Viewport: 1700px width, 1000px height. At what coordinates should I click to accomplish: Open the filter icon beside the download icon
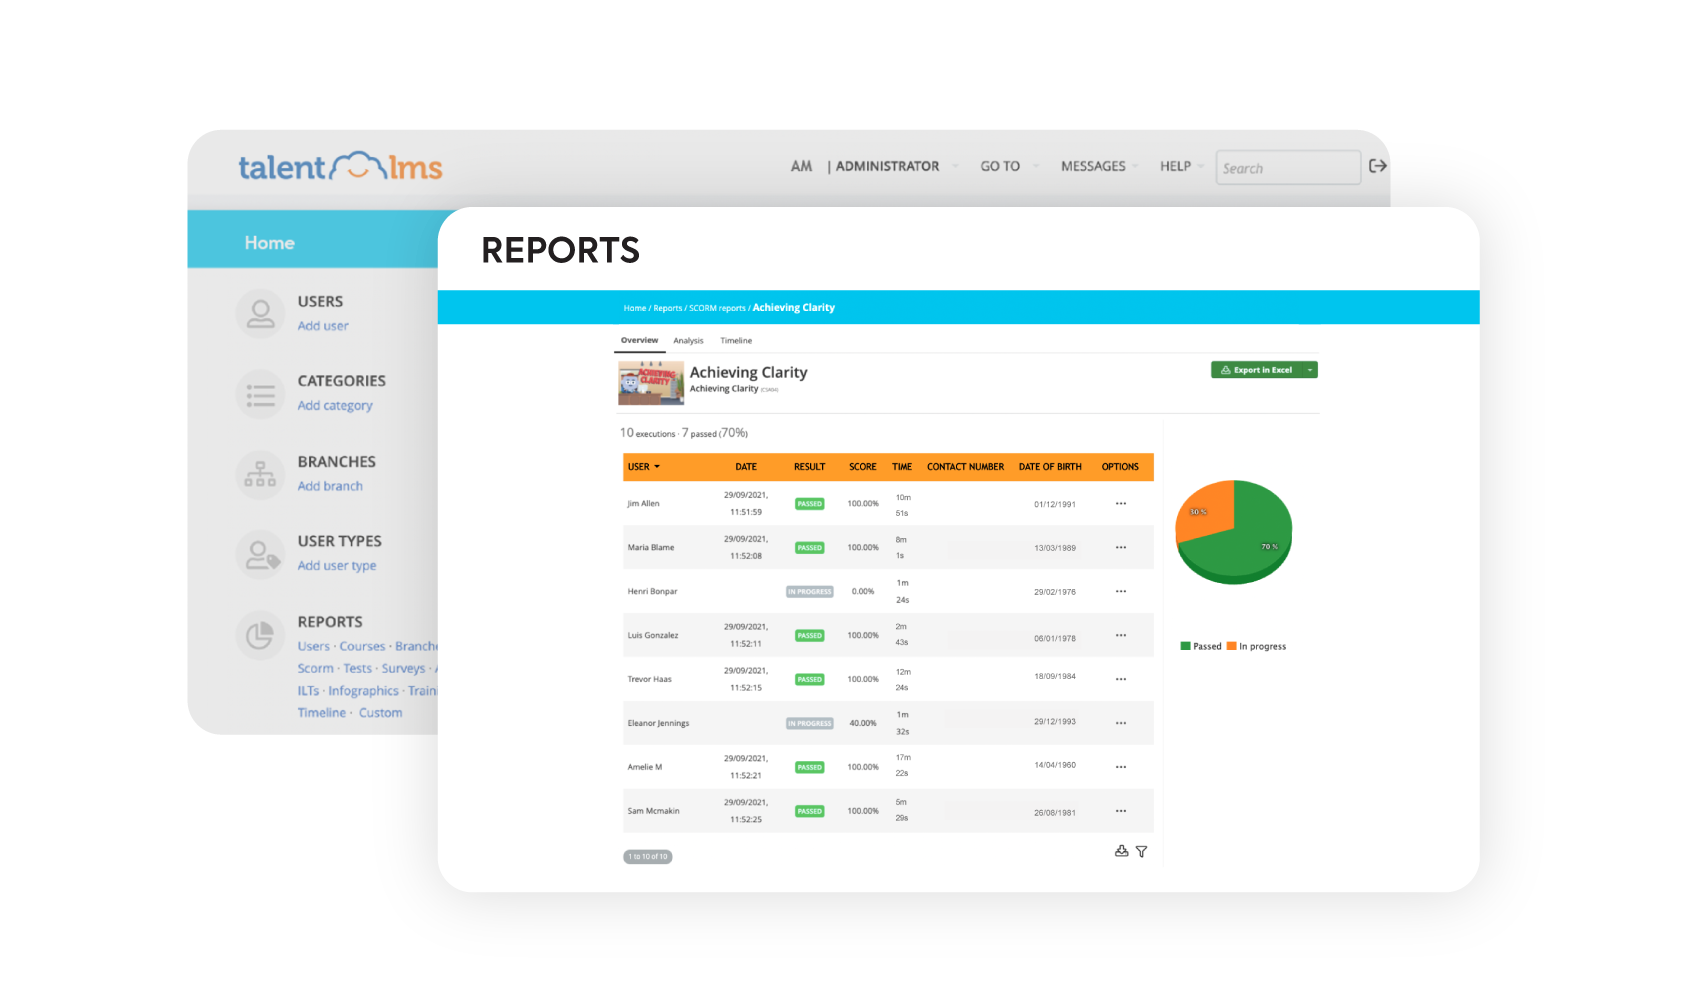1142,851
